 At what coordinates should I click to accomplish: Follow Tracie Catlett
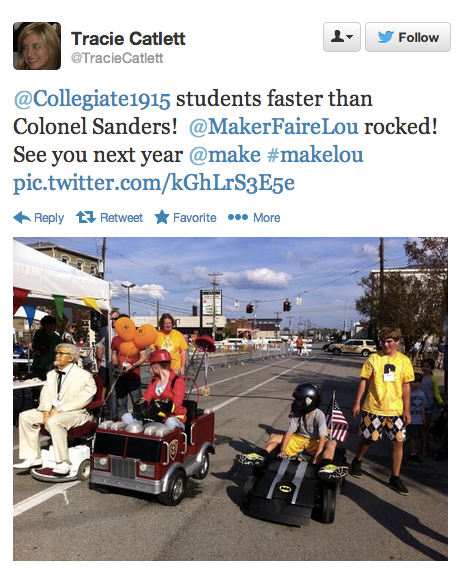pyautogui.click(x=408, y=37)
